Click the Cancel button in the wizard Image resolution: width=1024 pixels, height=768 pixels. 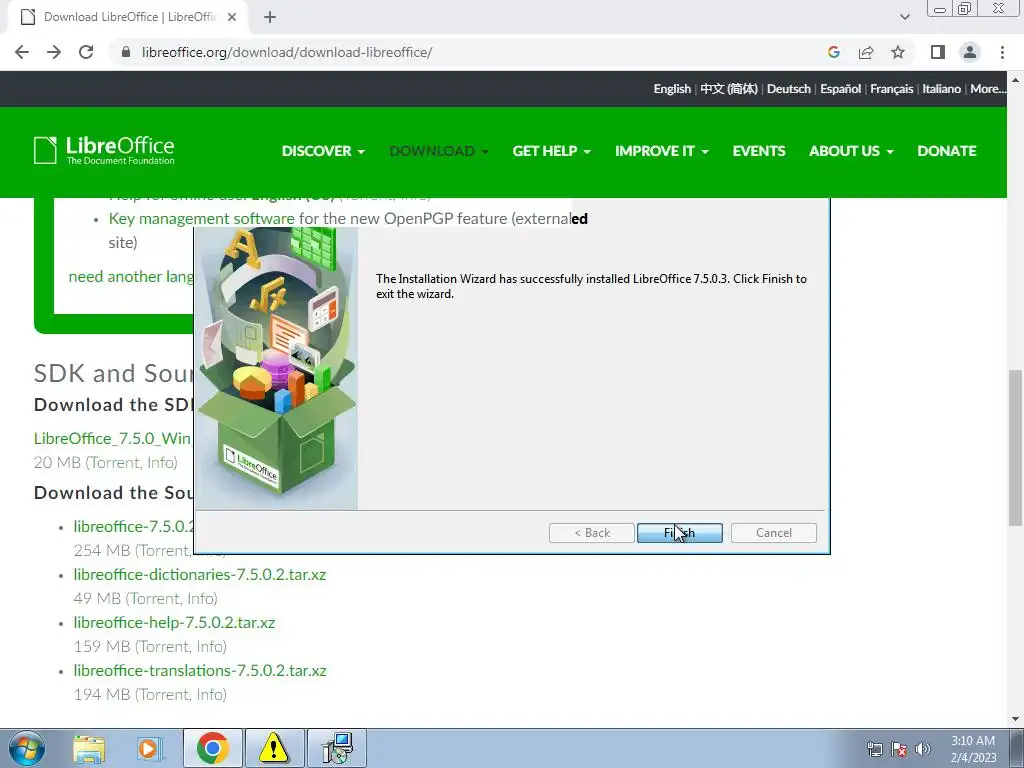773,533
